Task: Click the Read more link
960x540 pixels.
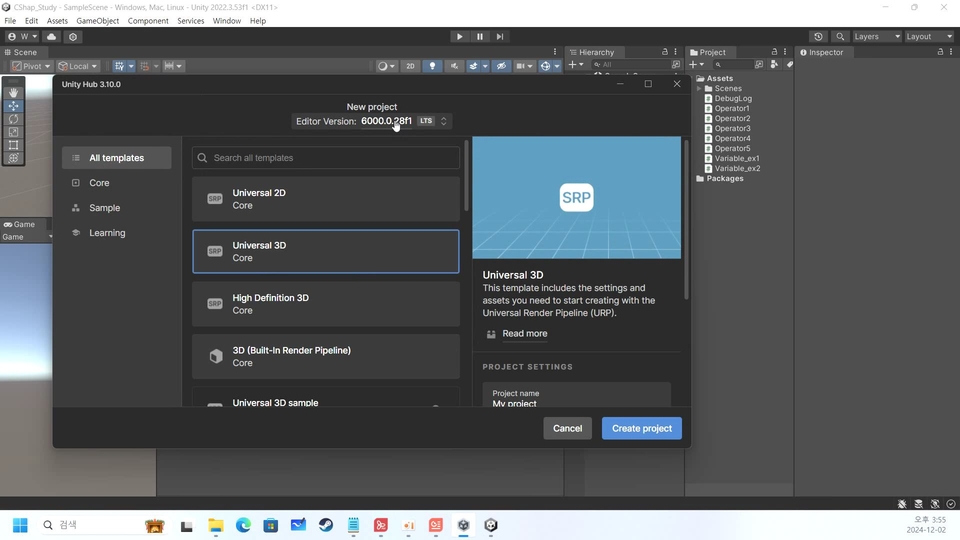Action: click(x=525, y=334)
